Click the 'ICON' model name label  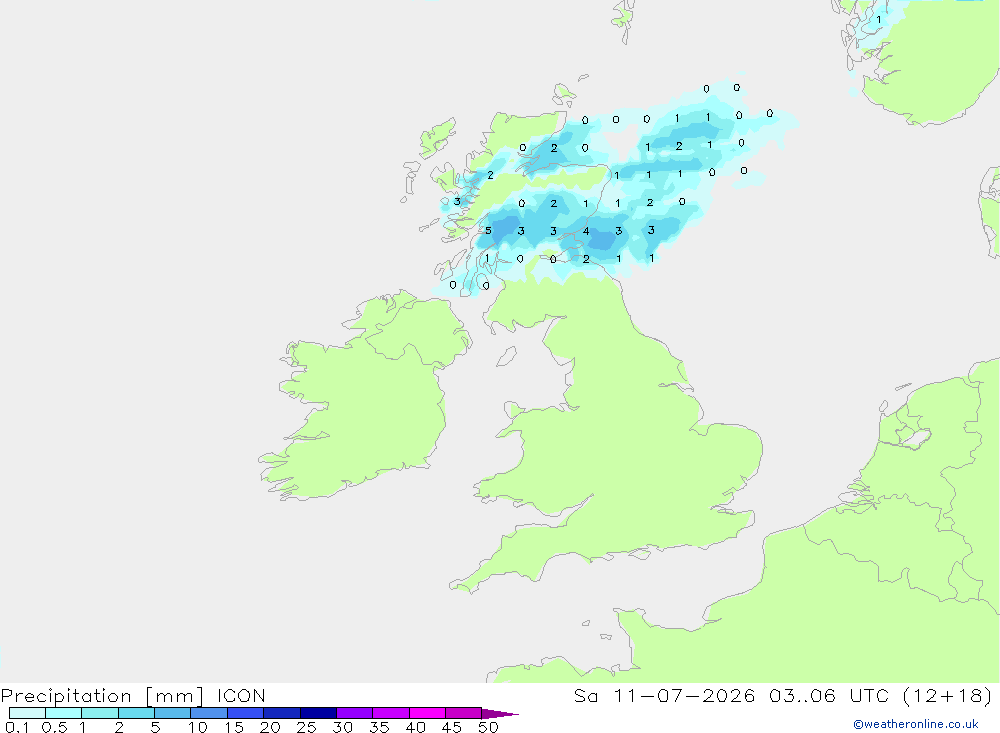click(241, 695)
